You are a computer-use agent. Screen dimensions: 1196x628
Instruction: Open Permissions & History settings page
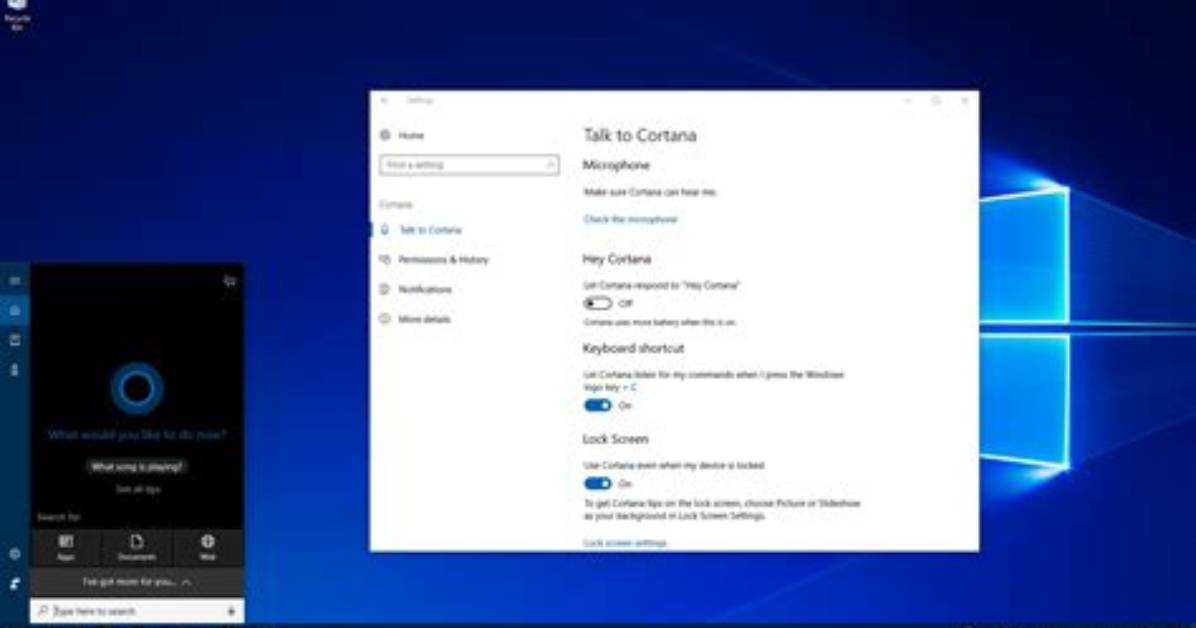point(434,259)
